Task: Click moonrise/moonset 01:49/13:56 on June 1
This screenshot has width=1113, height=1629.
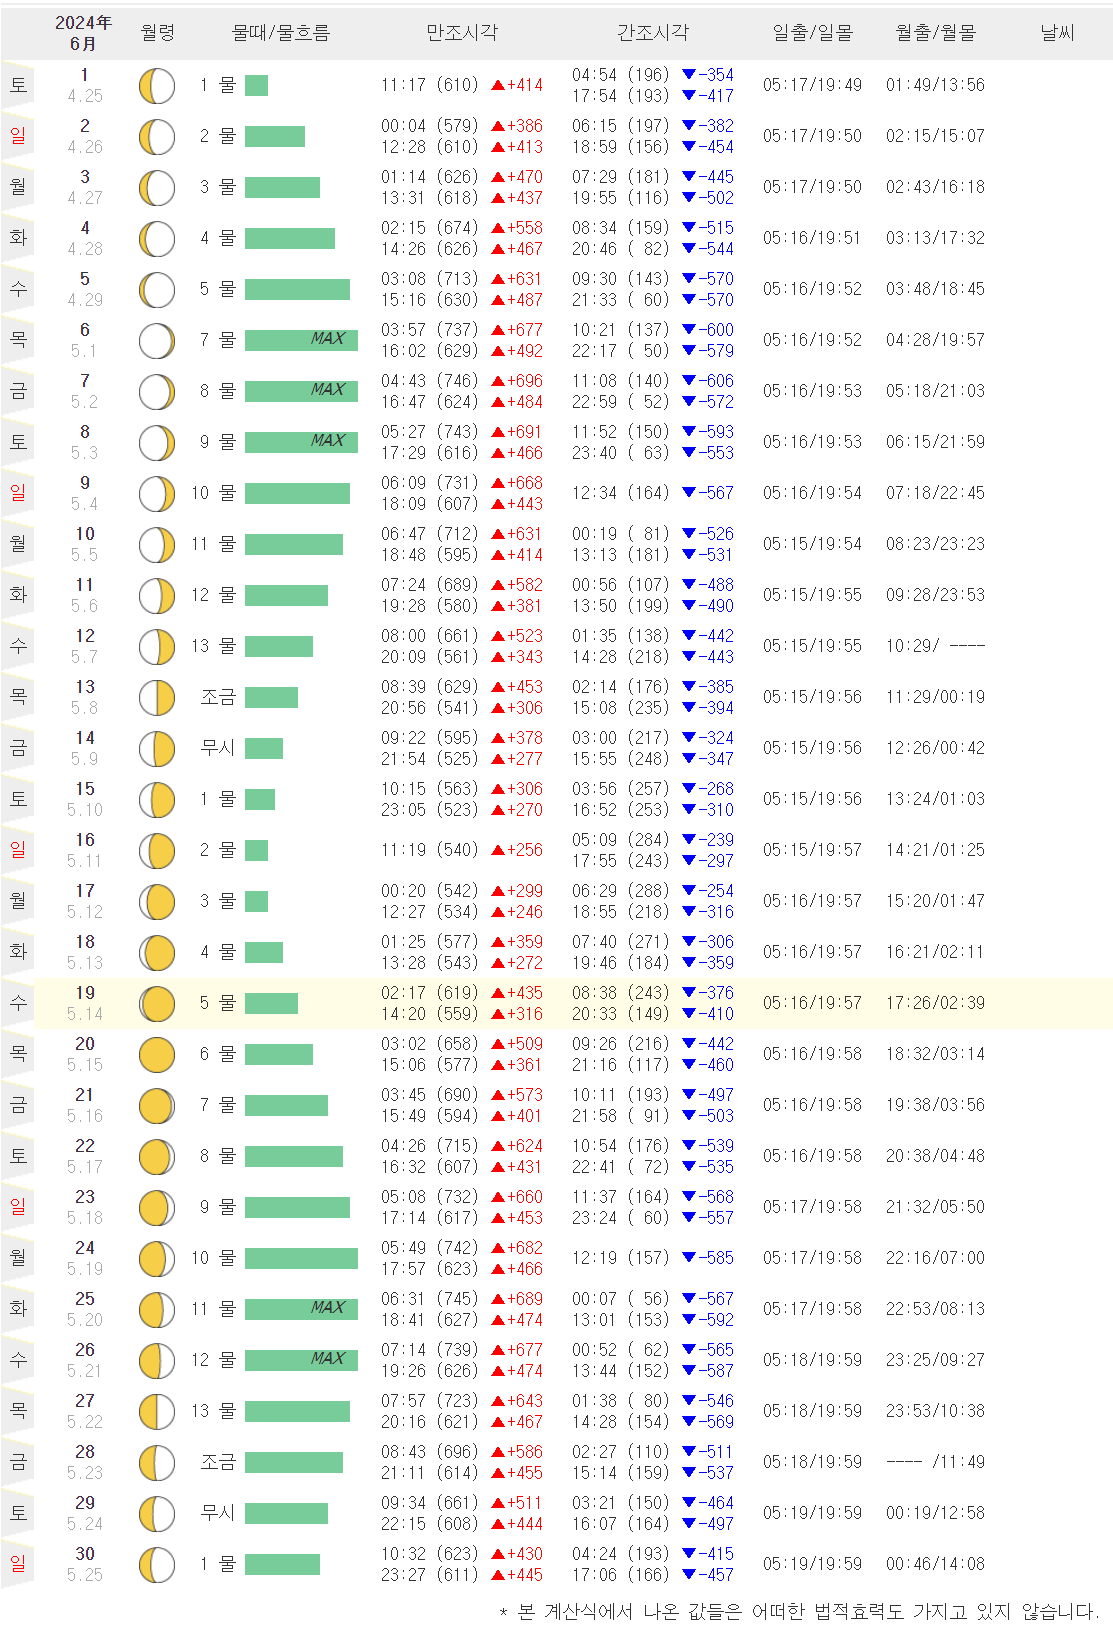Action: pyautogui.click(x=936, y=86)
